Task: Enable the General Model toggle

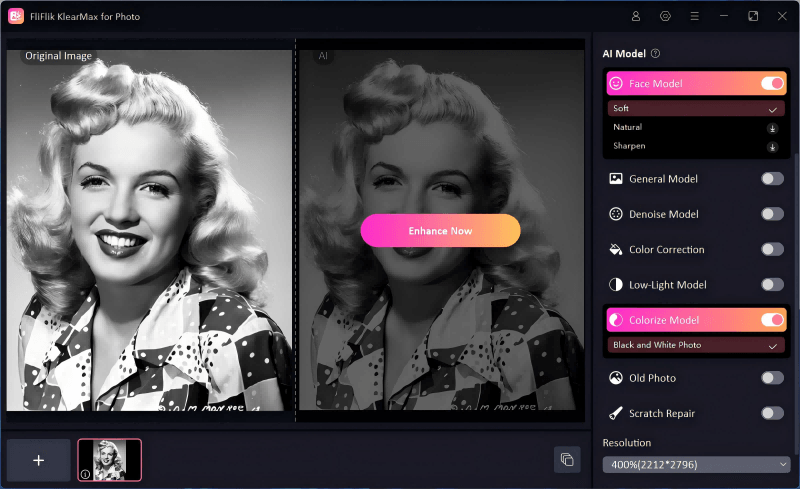Action: coord(772,179)
